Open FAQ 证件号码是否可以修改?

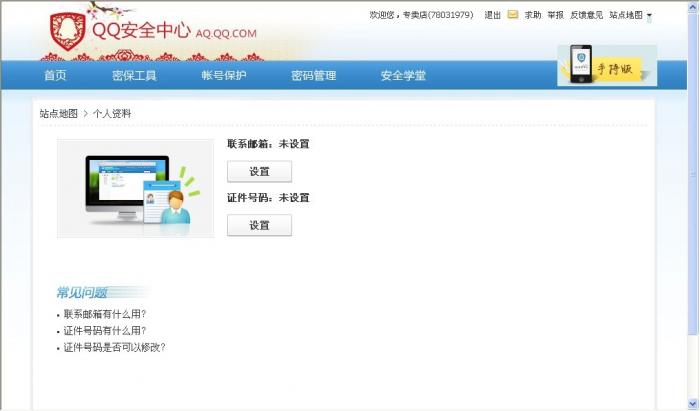pyautogui.click(x=114, y=347)
